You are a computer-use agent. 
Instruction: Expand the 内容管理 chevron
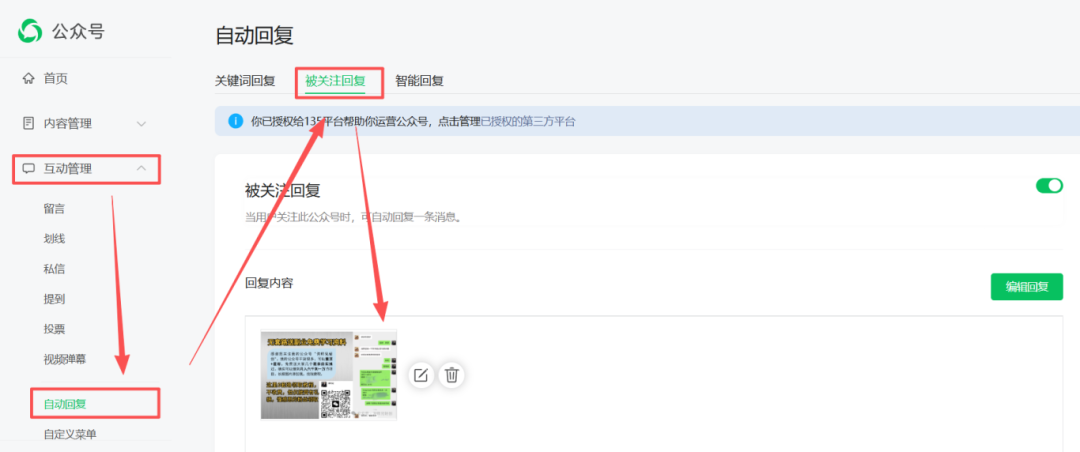click(141, 123)
